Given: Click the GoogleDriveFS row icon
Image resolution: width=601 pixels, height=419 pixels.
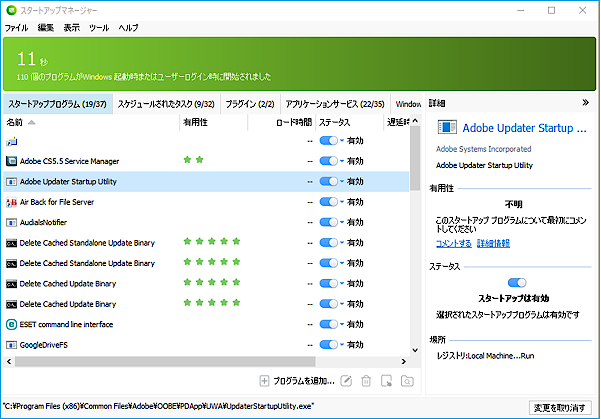Looking at the screenshot, I should 11,345.
